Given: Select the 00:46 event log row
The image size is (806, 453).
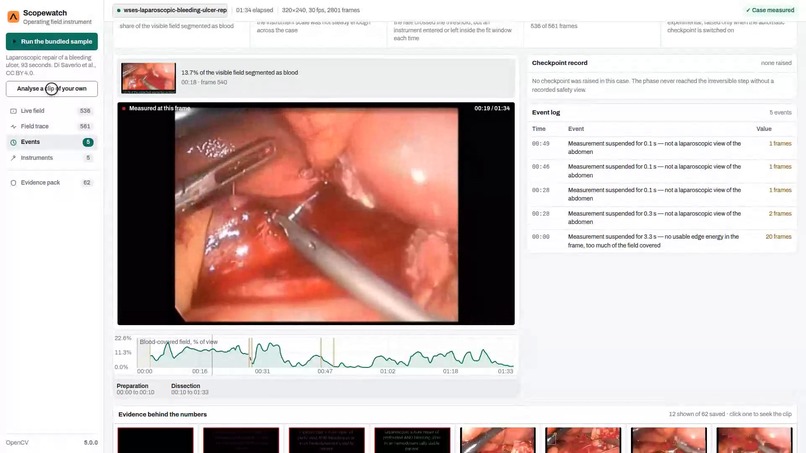Looking at the screenshot, I should point(662,171).
